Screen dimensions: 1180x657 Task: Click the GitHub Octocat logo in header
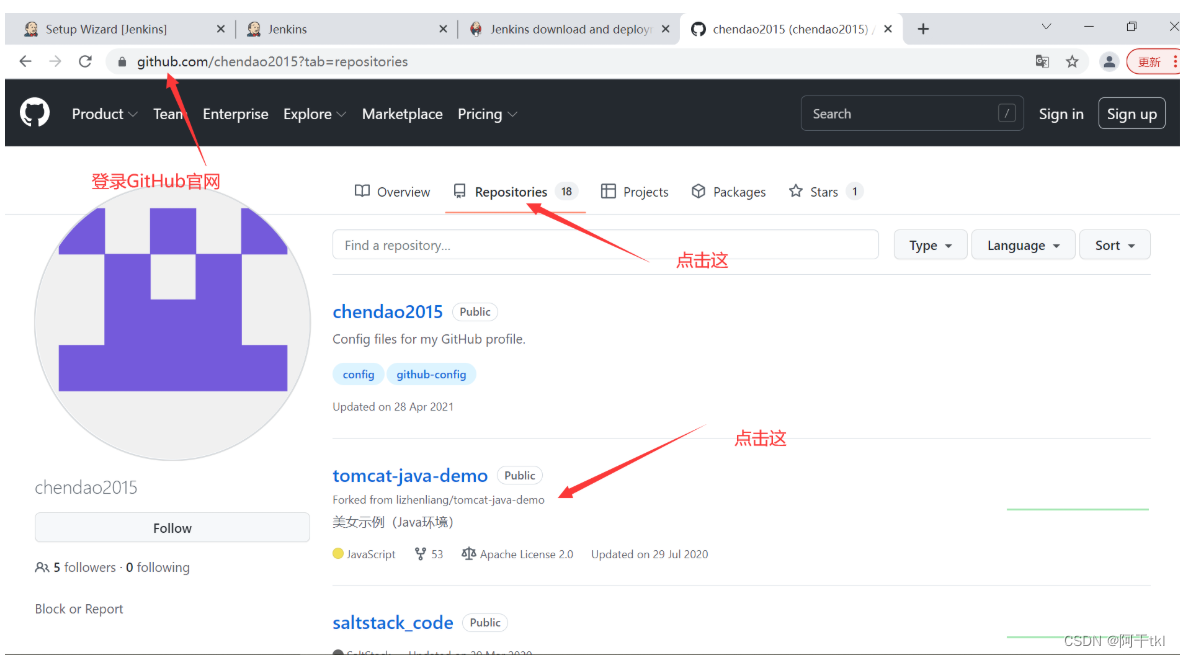(x=35, y=113)
